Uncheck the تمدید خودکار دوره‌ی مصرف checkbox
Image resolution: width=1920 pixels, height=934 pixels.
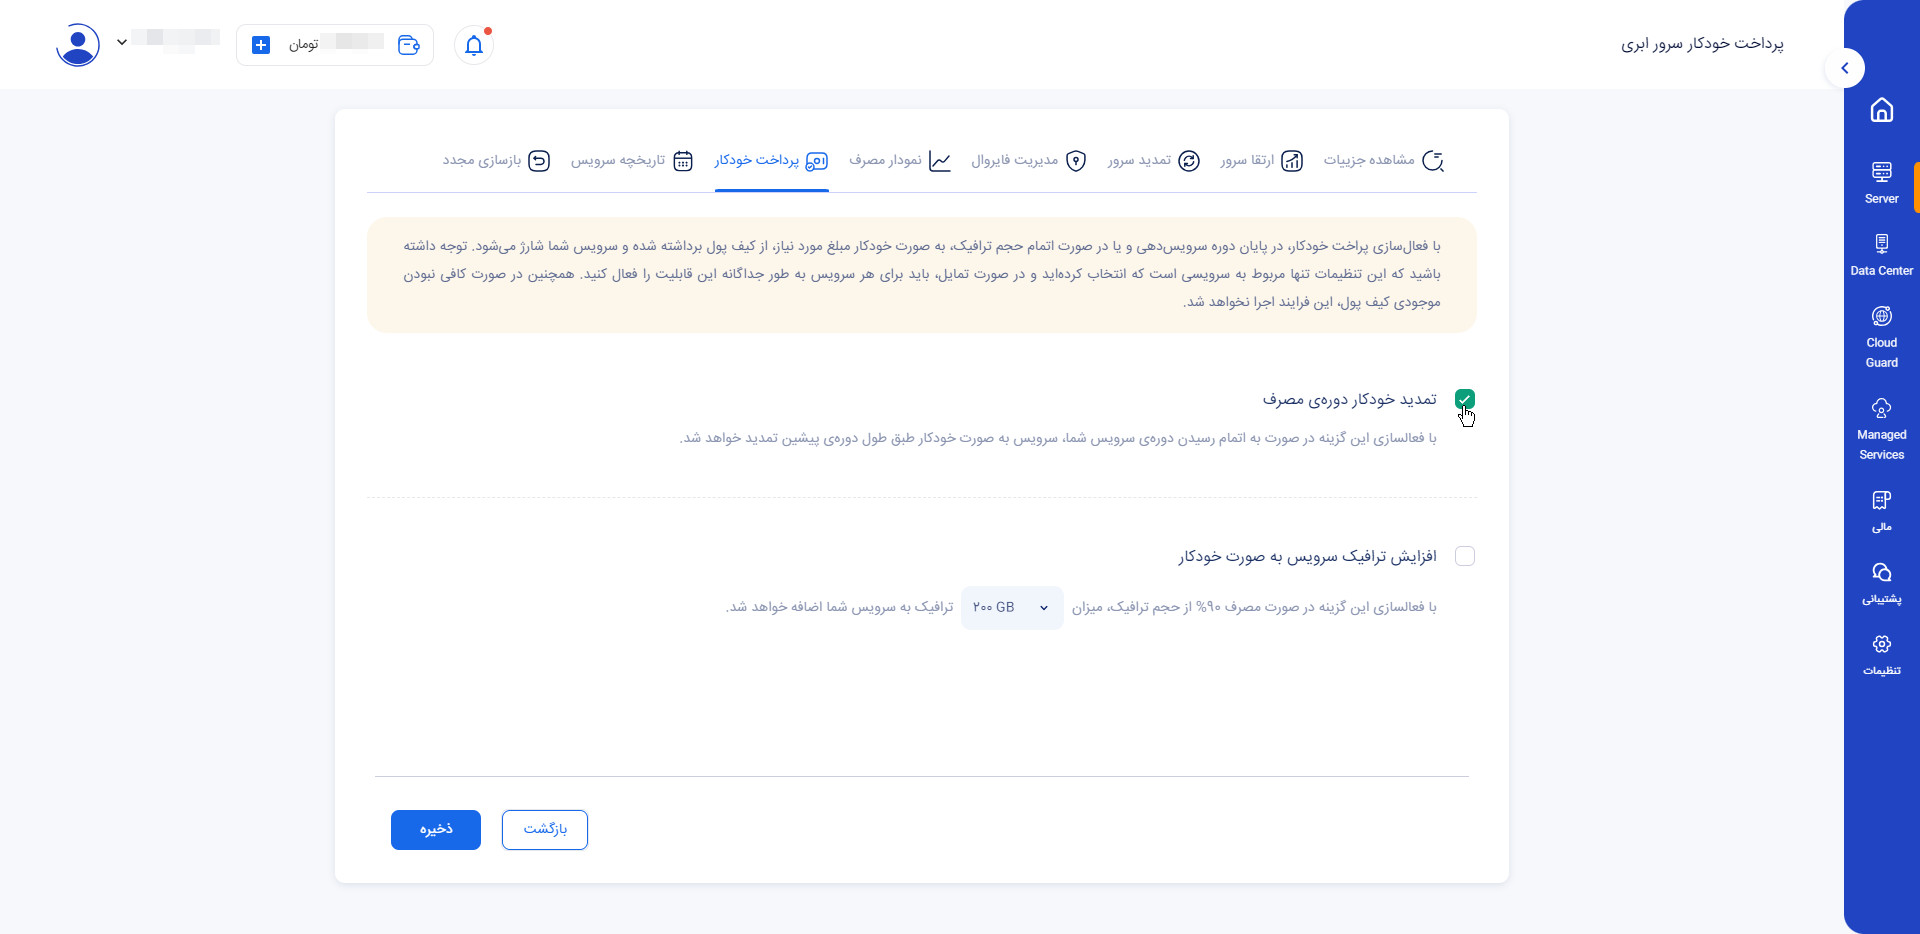tap(1465, 399)
